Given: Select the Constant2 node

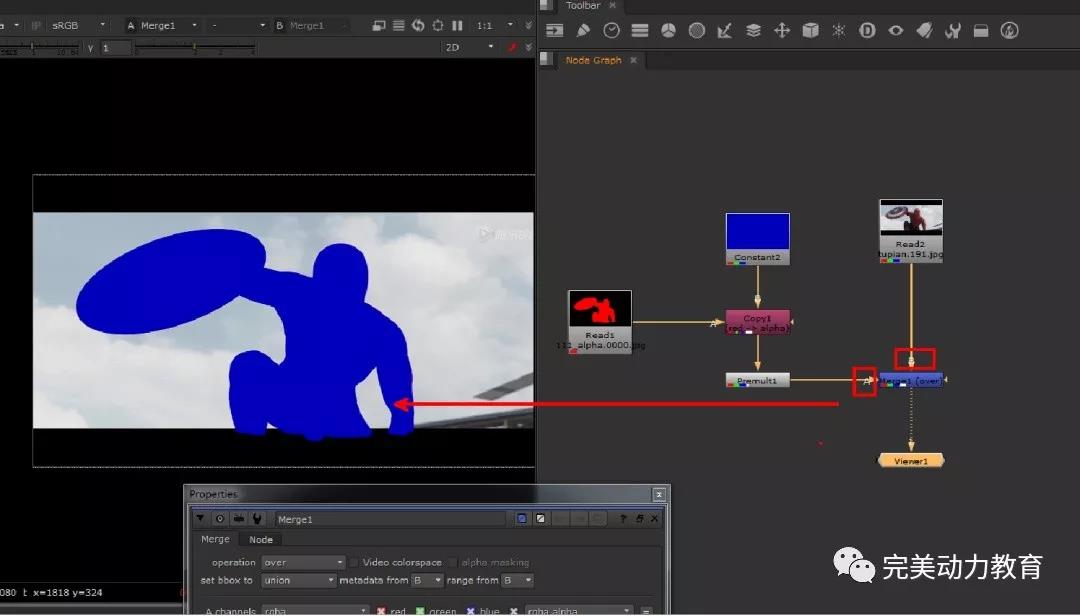Looking at the screenshot, I should pos(758,238).
